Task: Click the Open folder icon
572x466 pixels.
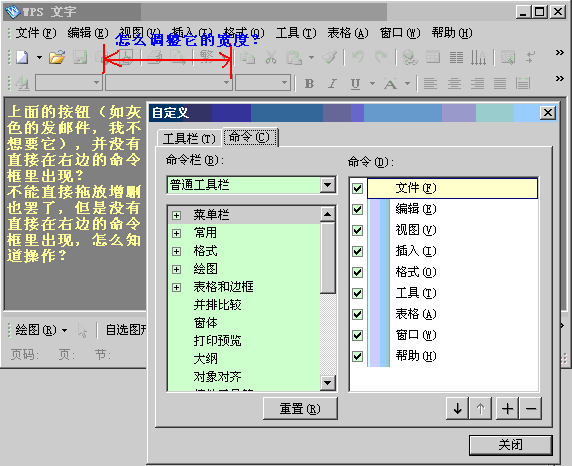Action: pyautogui.click(x=57, y=57)
